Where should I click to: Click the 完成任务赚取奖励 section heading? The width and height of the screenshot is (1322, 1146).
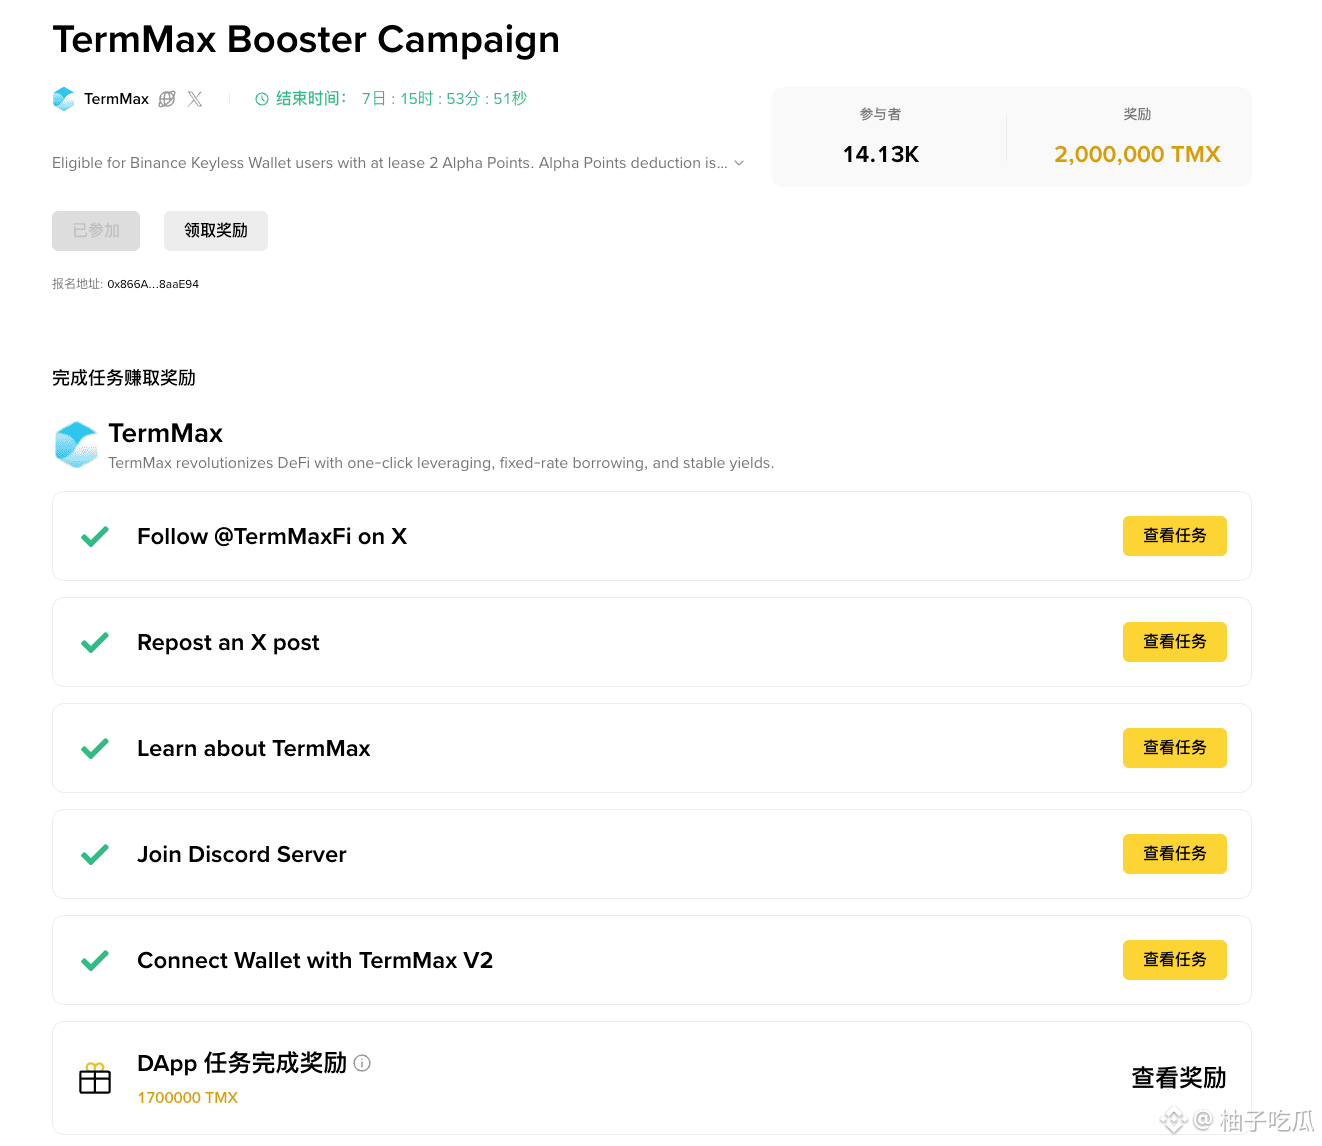click(x=124, y=378)
